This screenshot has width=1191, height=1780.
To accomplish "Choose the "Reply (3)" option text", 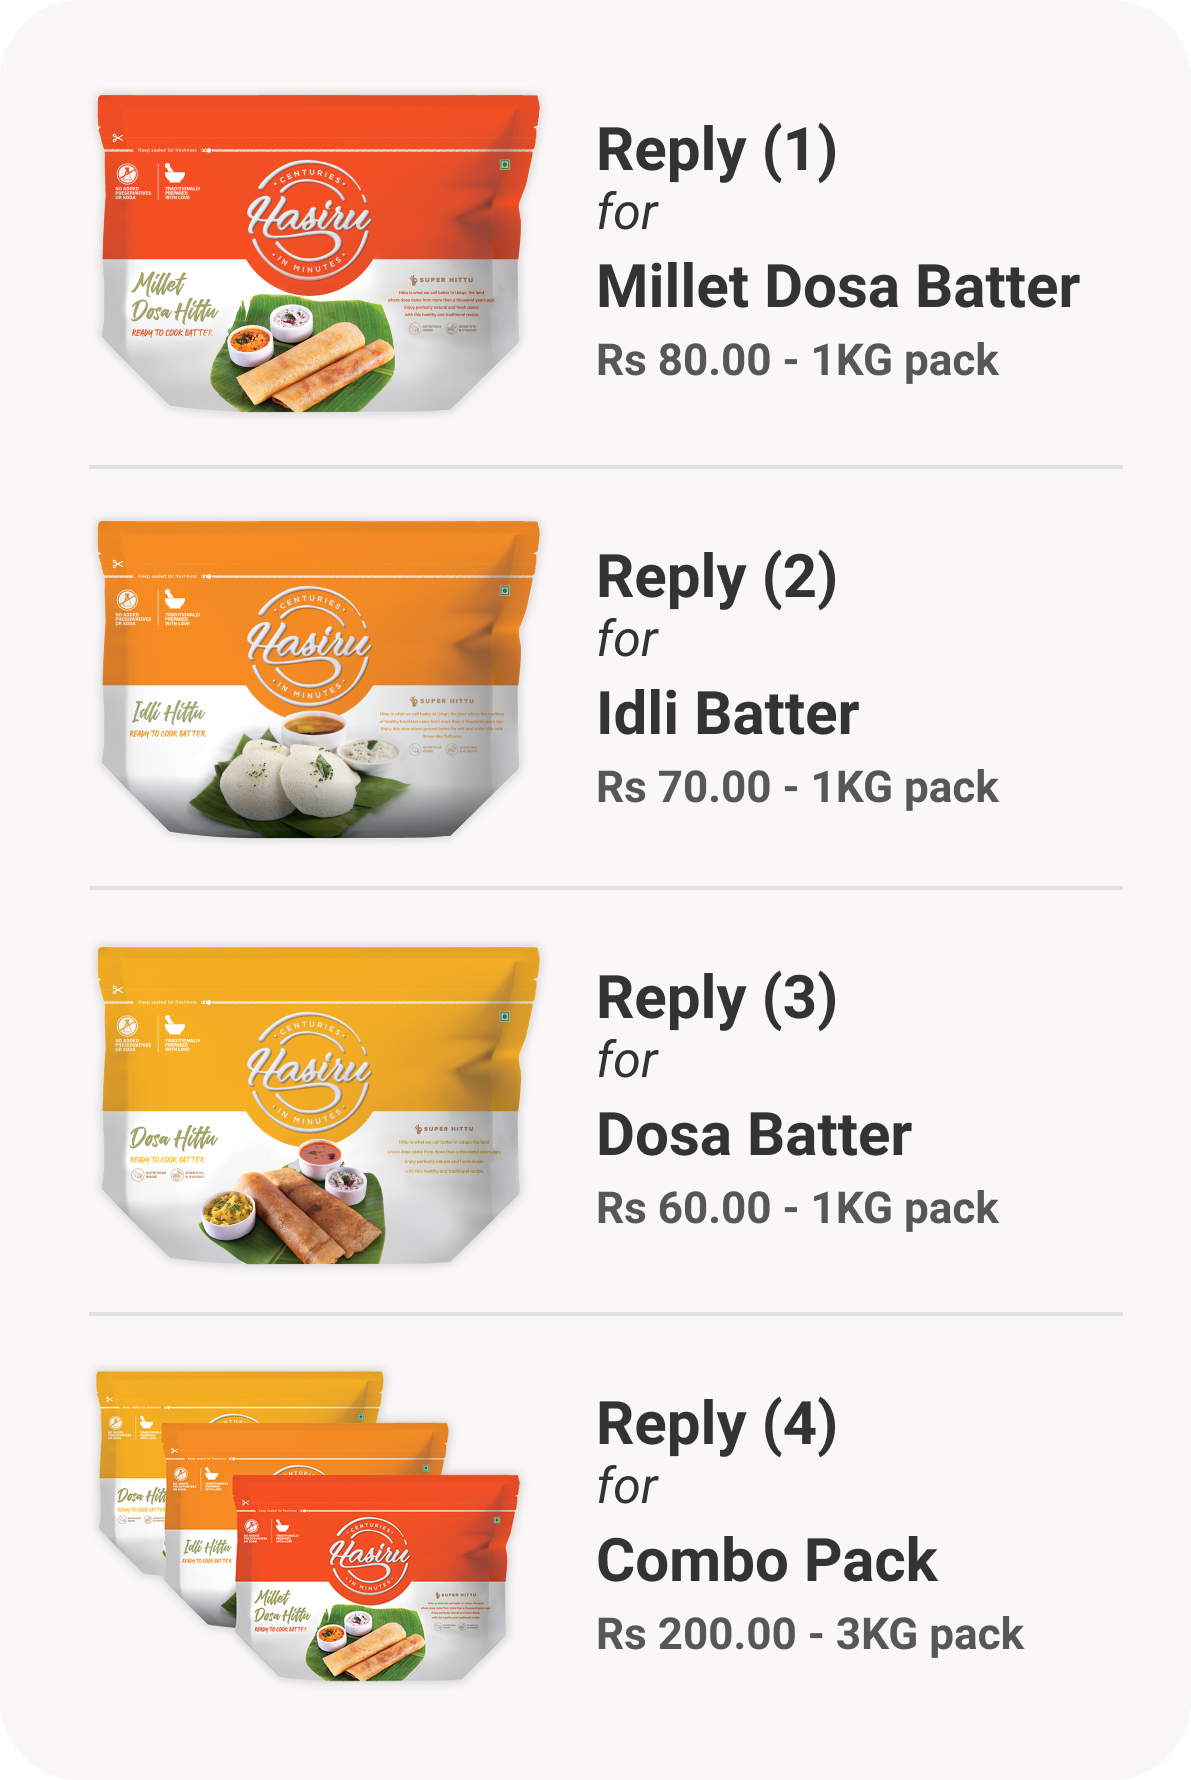I will [716, 999].
